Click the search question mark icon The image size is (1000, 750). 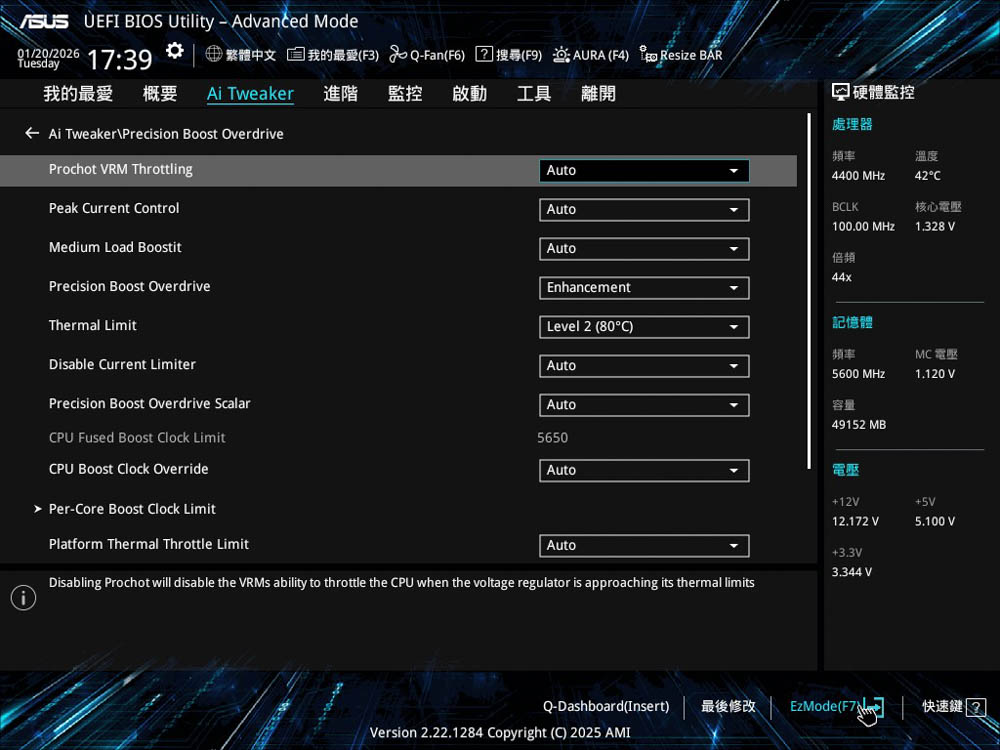tap(484, 55)
